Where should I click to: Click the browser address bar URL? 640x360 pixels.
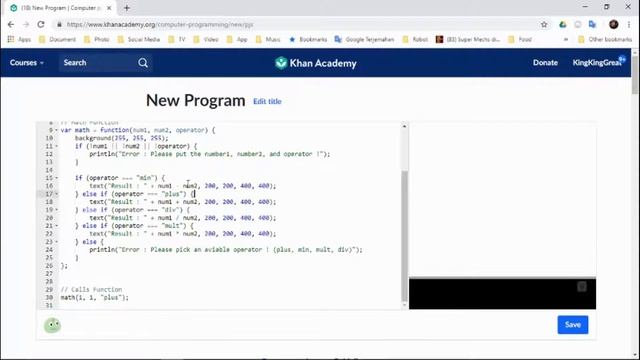coord(160,24)
